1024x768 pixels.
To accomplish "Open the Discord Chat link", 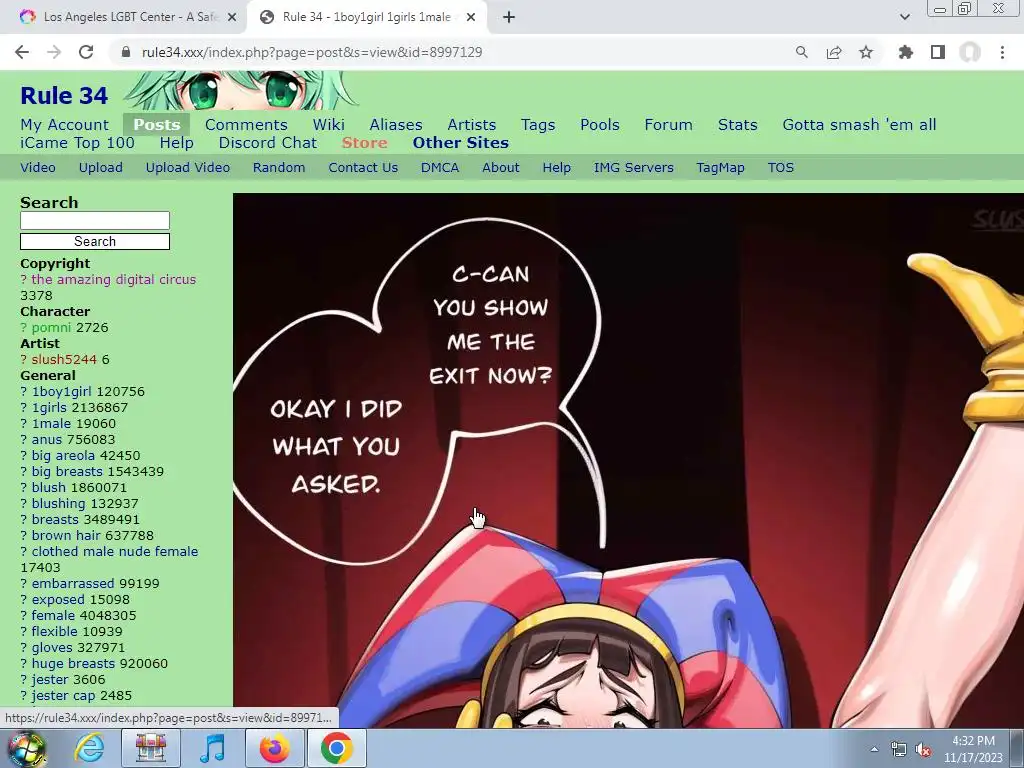I will pyautogui.click(x=268, y=142).
